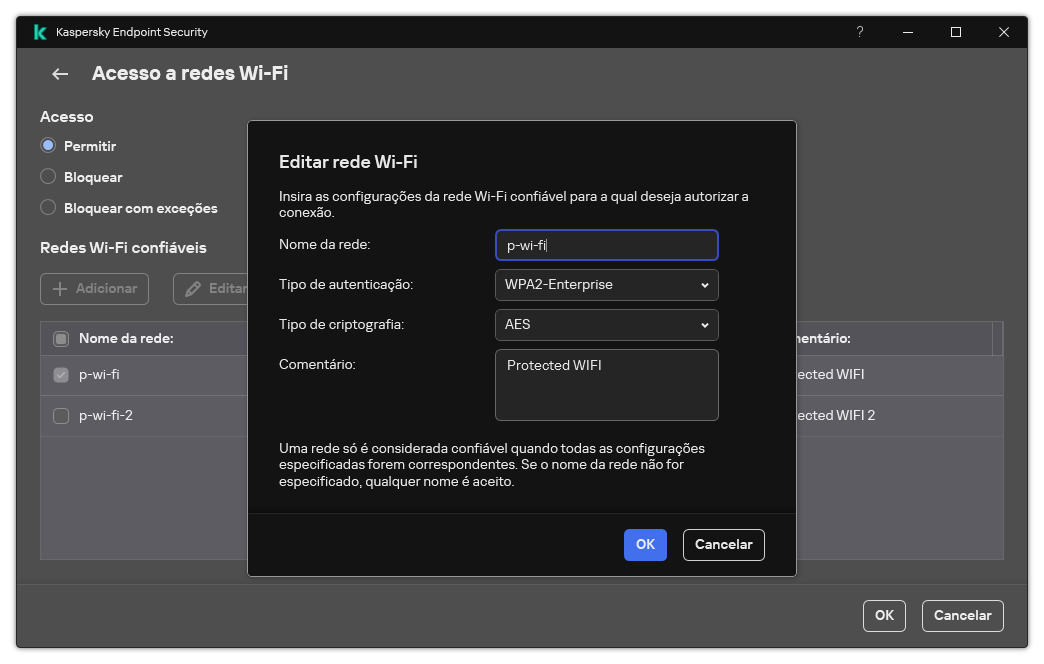This screenshot has width=1044, height=664.
Task: Choose Bloquear com exceções
Action: [x=47, y=208]
